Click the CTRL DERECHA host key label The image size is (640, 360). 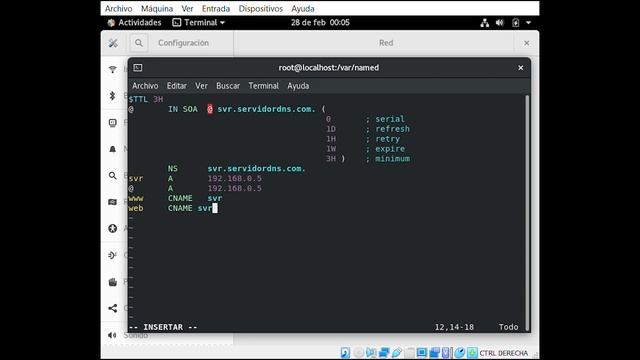pos(504,353)
